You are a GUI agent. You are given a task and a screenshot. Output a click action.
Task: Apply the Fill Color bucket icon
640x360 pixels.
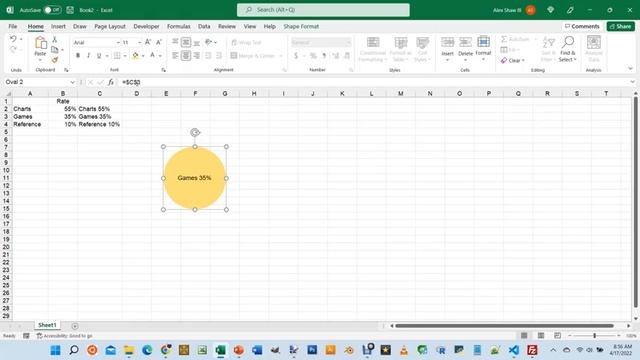click(x=136, y=56)
